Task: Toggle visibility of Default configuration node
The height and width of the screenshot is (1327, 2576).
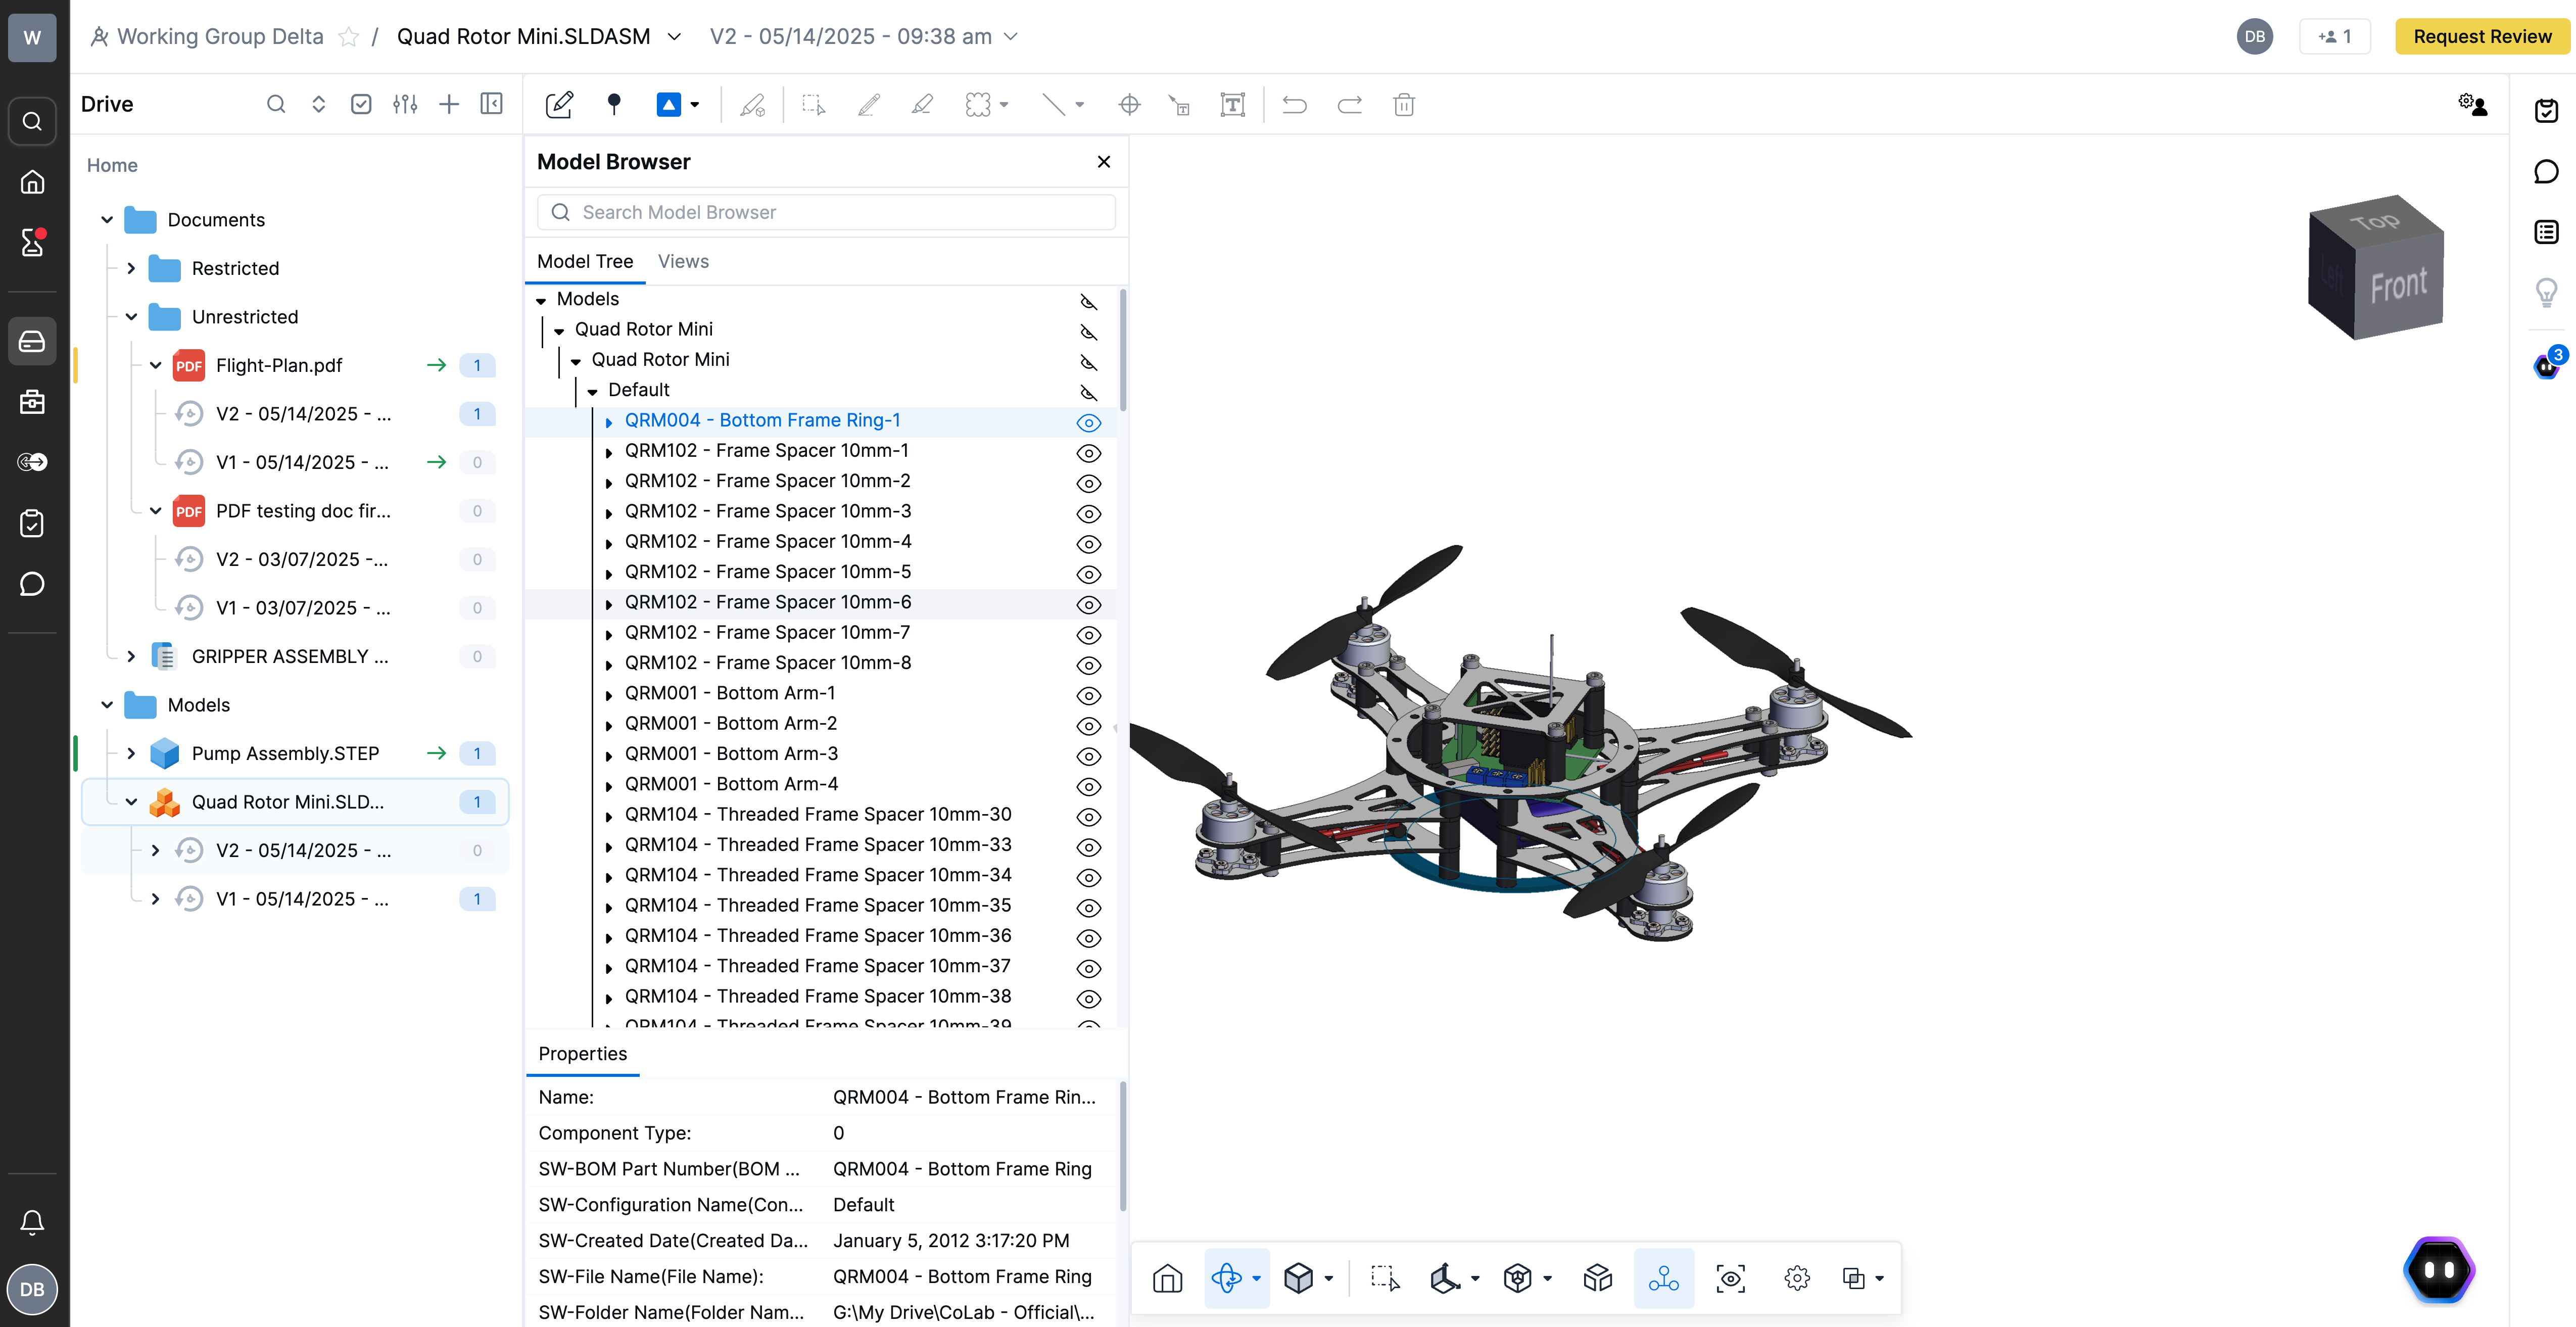Action: [1088, 392]
